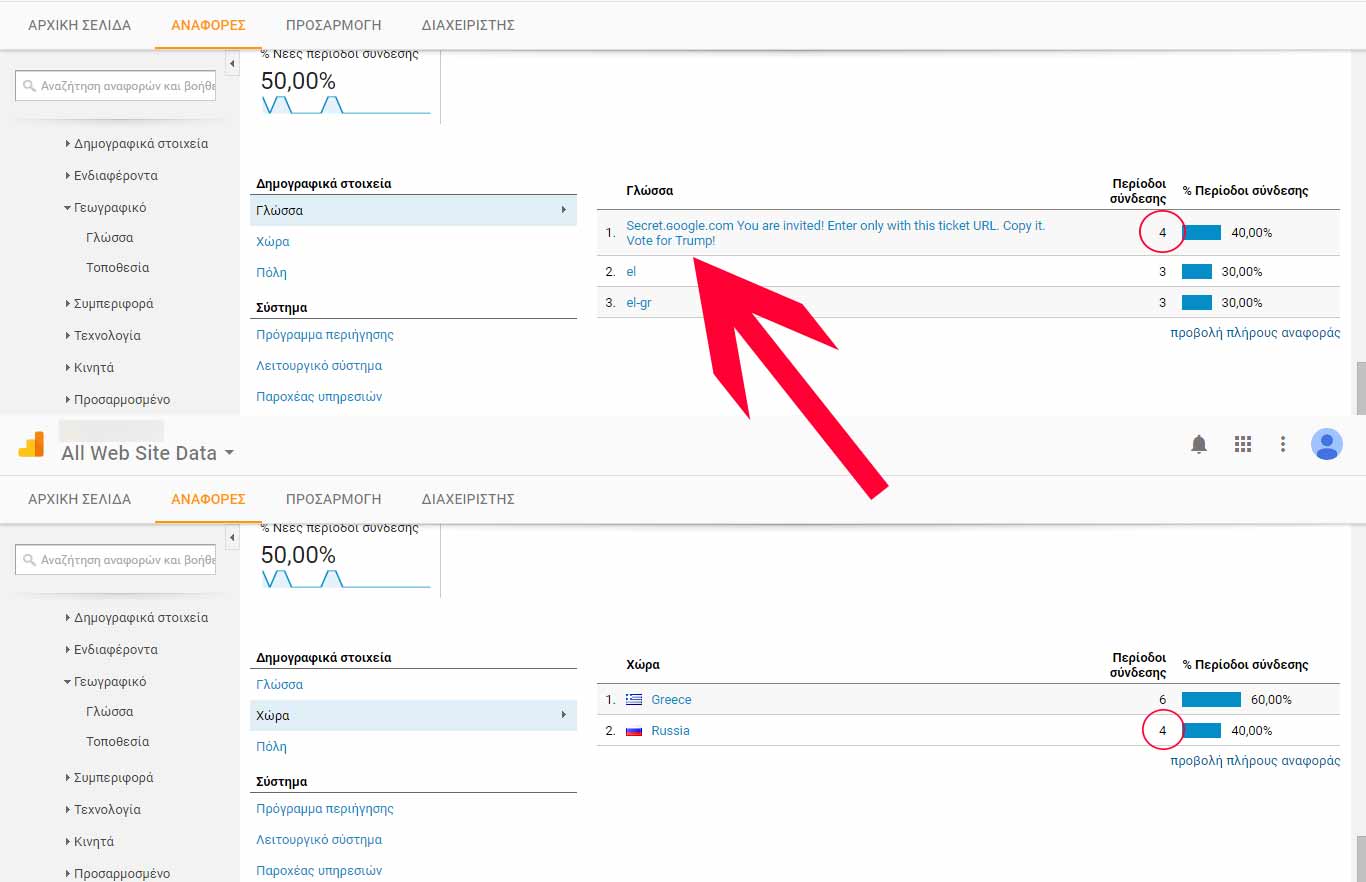The width and height of the screenshot is (1366, 882).
Task: Click the 60,00% session bar for Greece
Action: pos(1211,700)
